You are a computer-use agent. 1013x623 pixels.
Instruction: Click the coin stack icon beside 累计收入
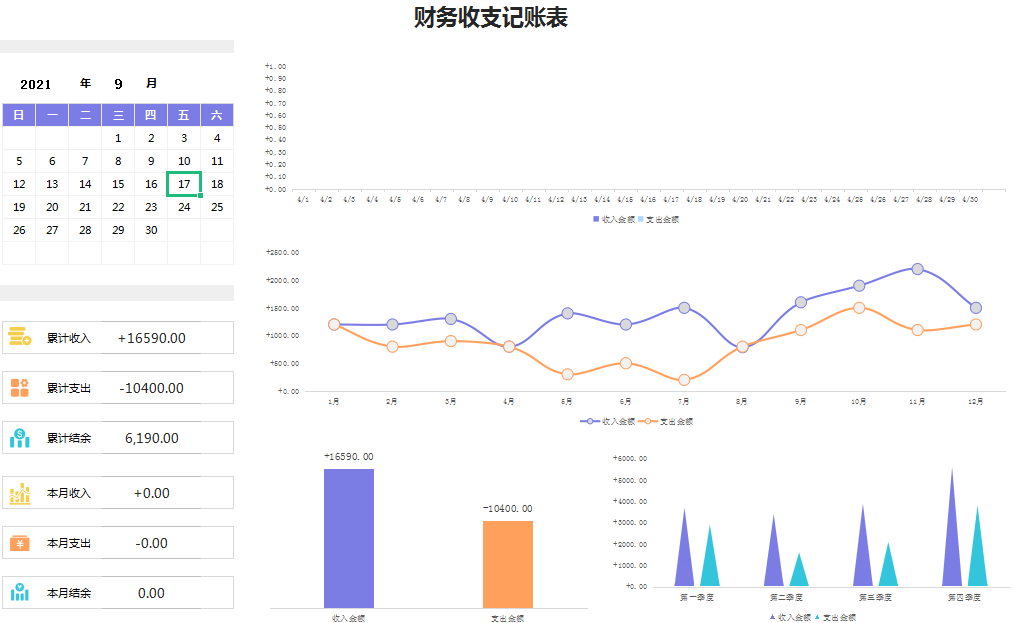[x=20, y=338]
